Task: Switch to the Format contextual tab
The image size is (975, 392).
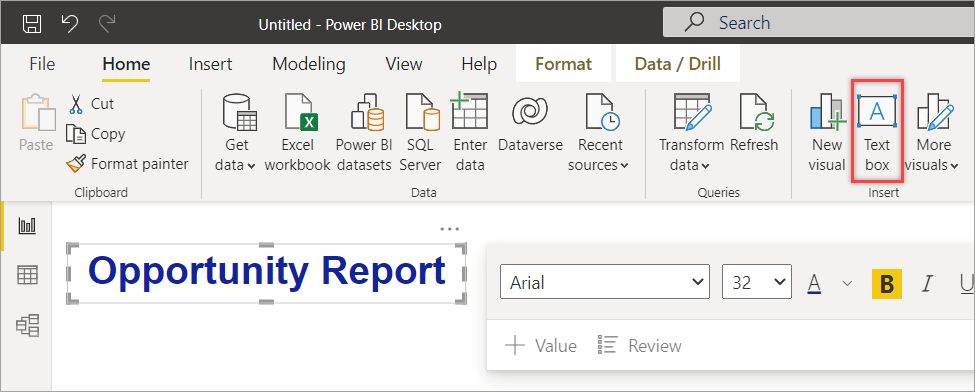Action: tap(563, 64)
